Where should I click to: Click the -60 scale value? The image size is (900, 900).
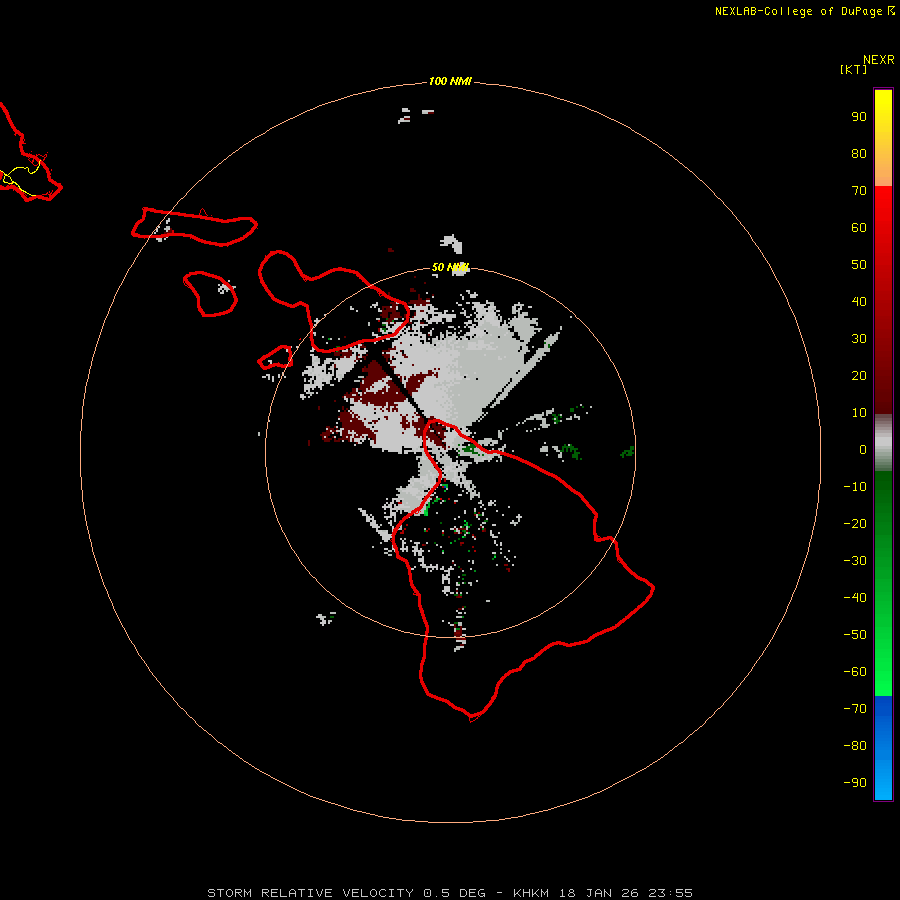coord(855,672)
